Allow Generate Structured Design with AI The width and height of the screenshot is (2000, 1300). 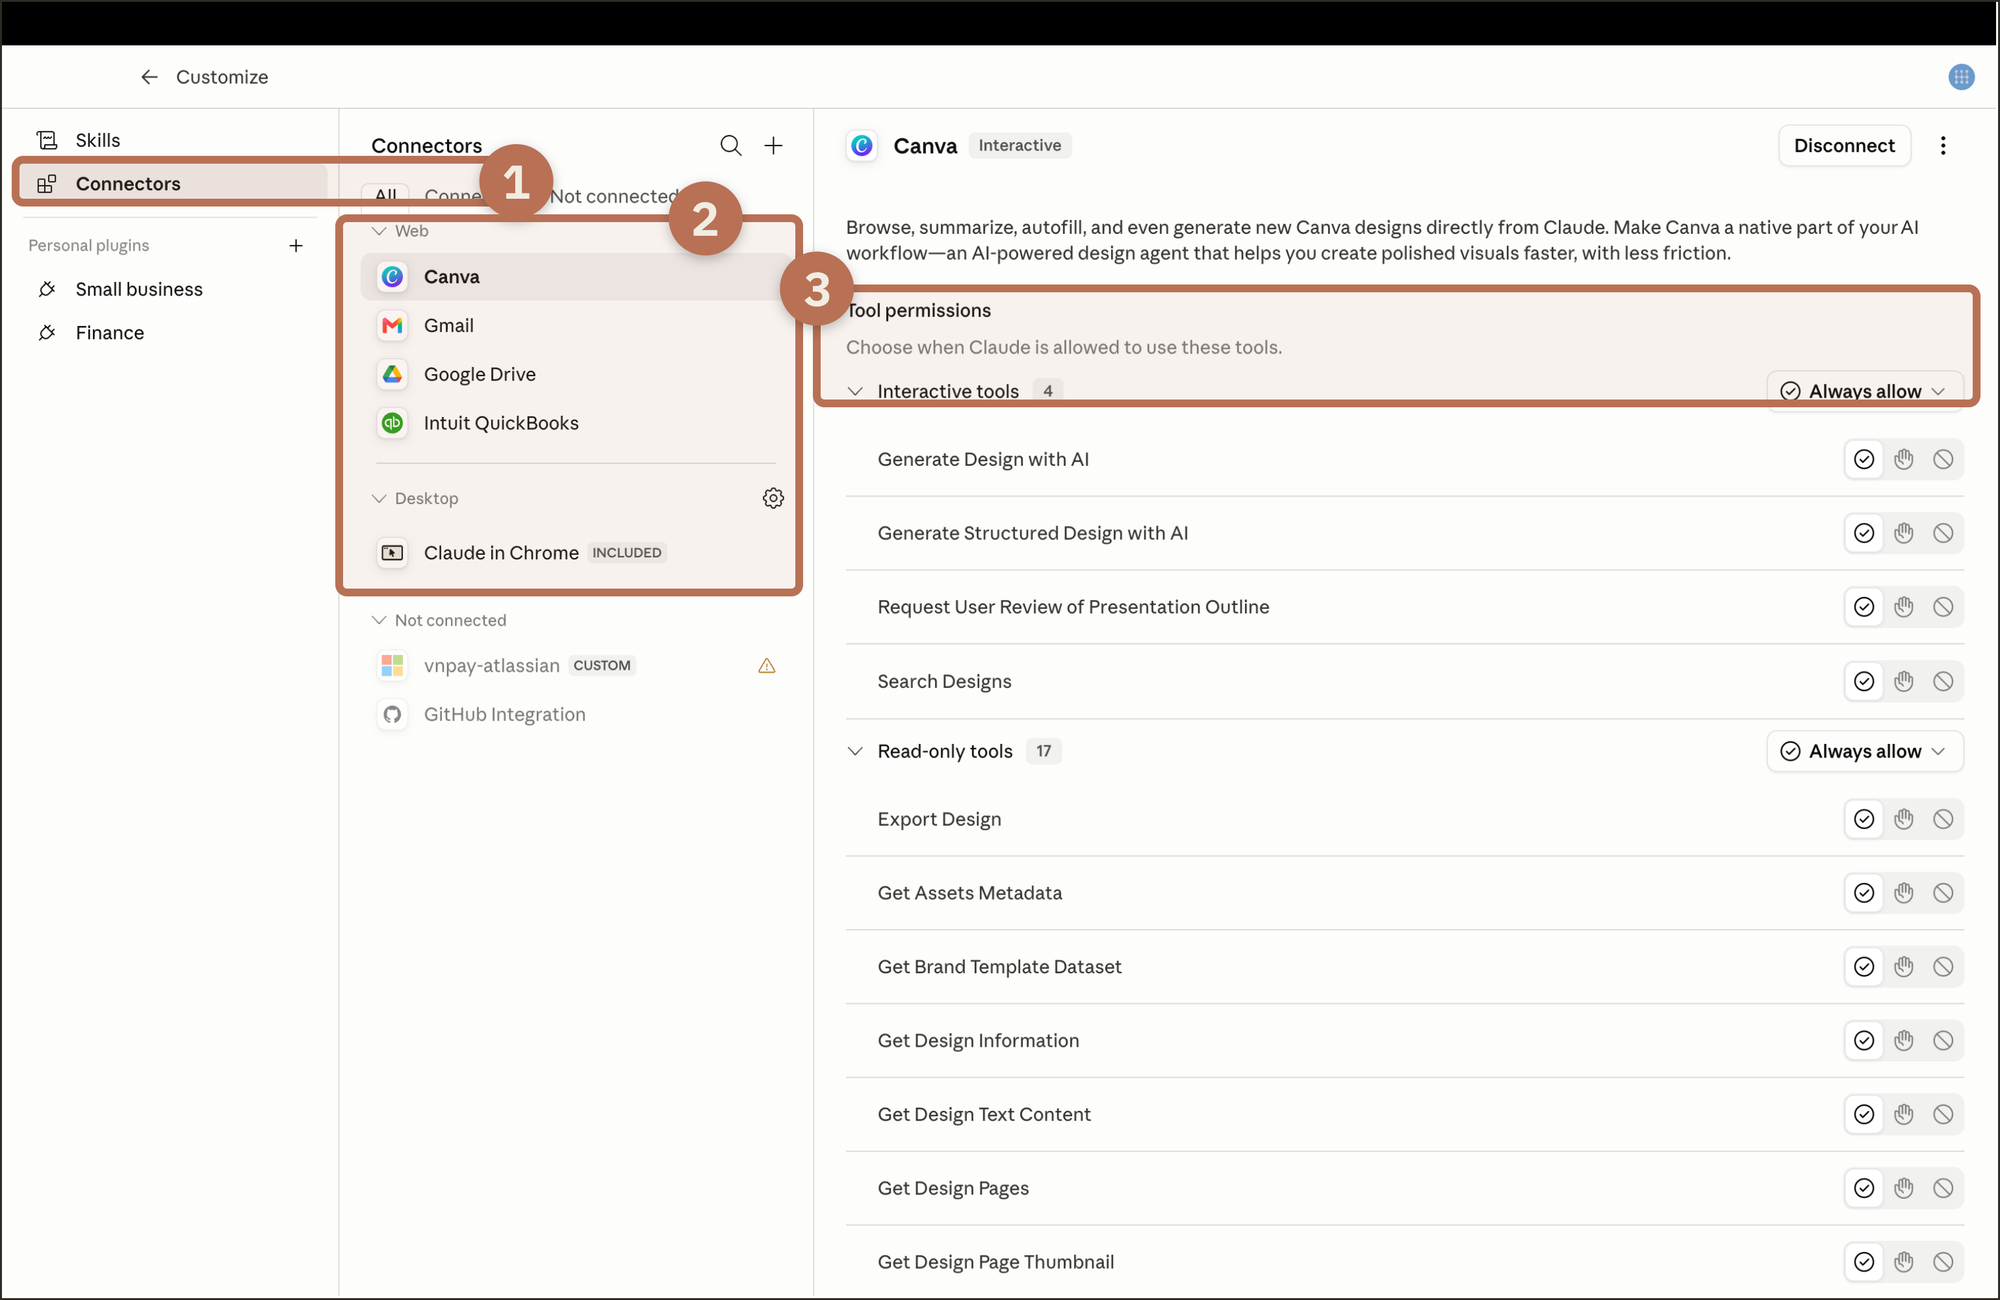pos(1864,533)
